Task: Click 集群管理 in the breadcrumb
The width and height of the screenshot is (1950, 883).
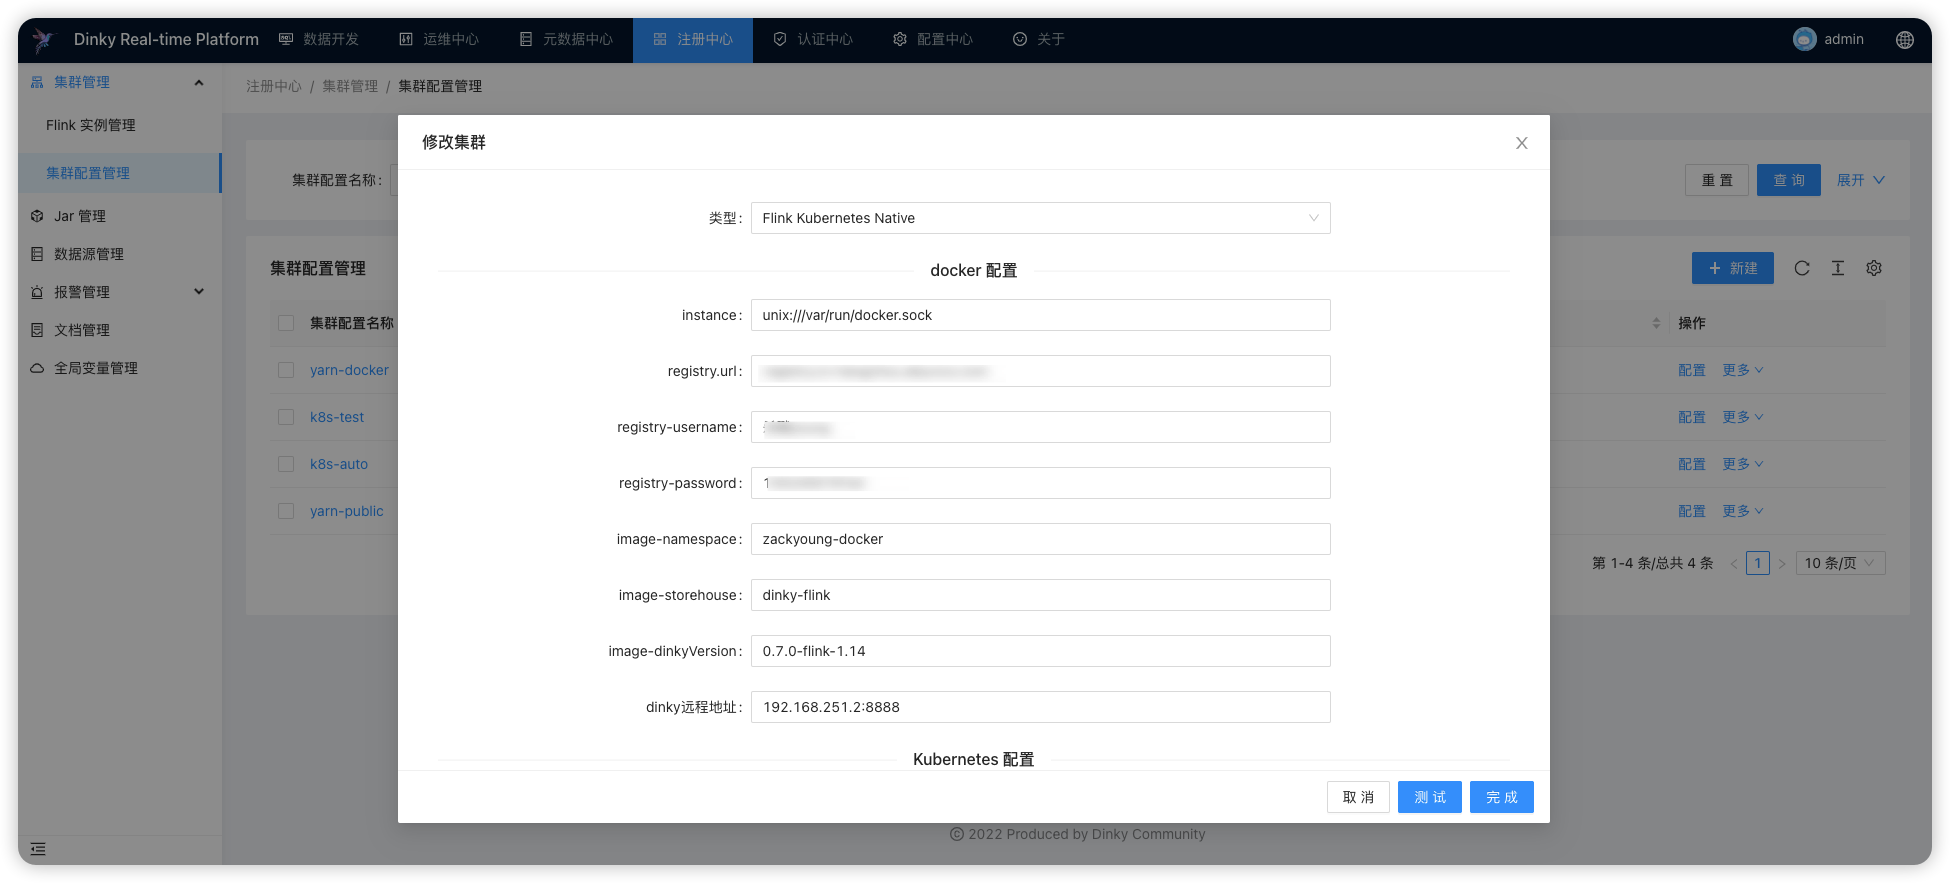Action: pos(350,86)
